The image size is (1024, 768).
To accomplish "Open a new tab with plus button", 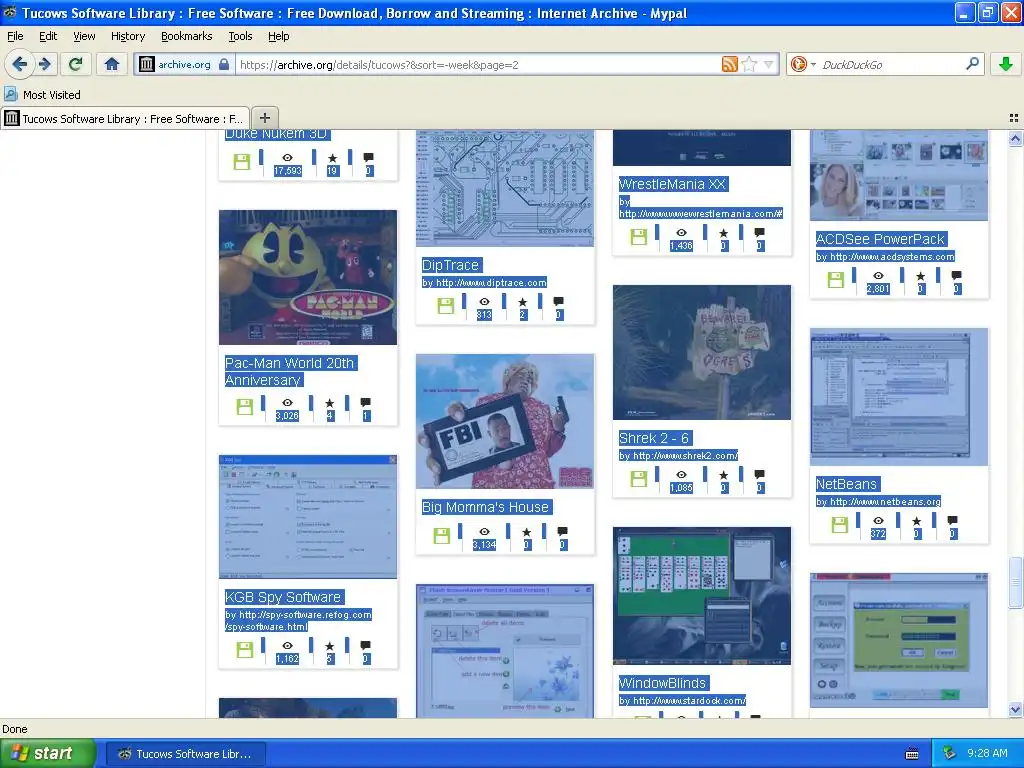I will tap(264, 118).
